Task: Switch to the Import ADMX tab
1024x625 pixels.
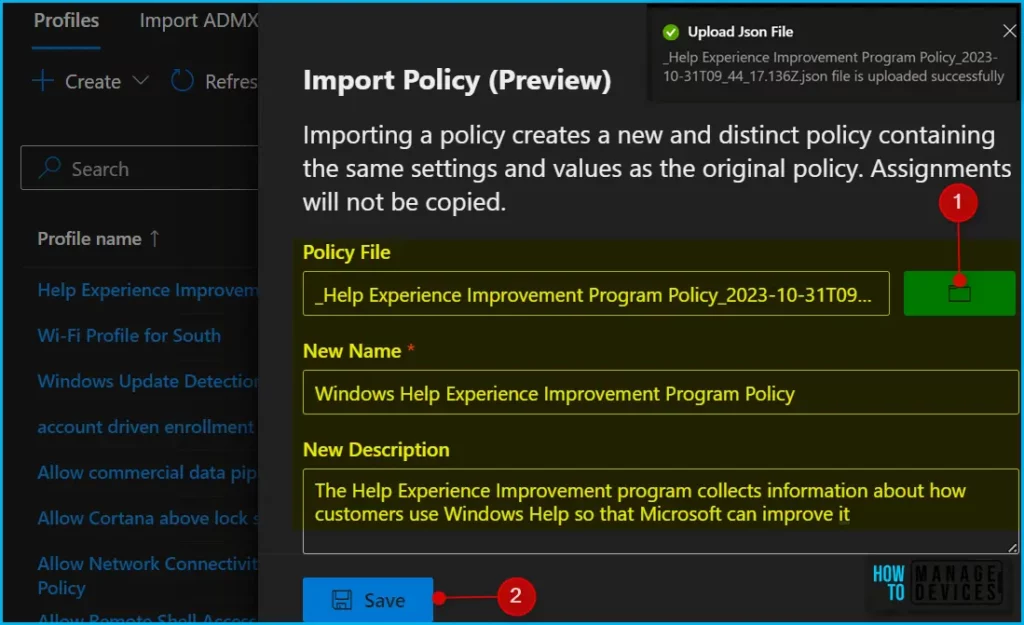Action: pos(199,20)
